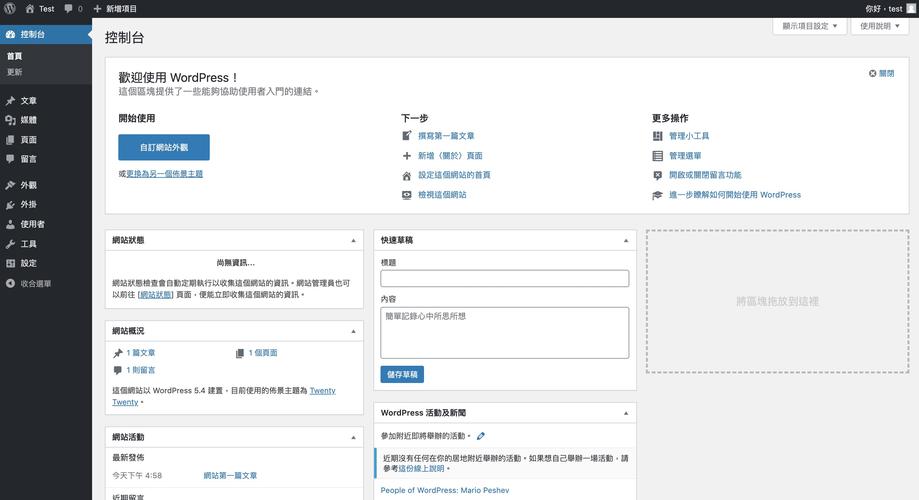The width and height of the screenshot is (919, 500).
Task: Click the 留言 comment icon in the sidebar
Action: (x=11, y=159)
